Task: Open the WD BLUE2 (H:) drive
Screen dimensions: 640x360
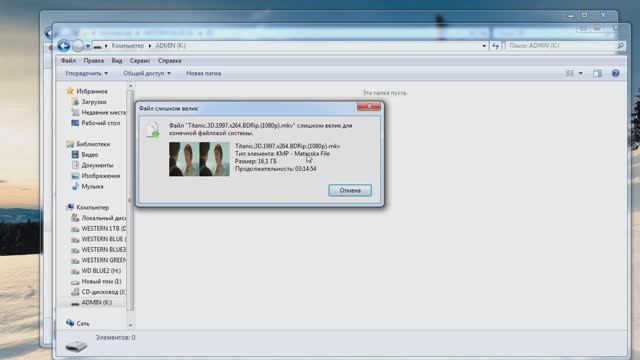Action: point(101,271)
